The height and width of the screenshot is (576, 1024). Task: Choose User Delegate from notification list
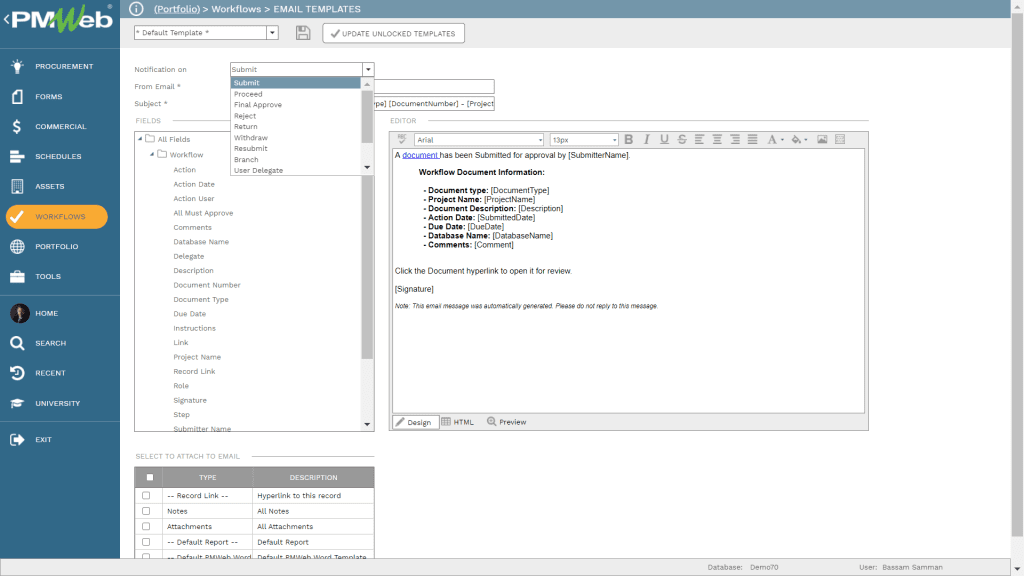259,170
